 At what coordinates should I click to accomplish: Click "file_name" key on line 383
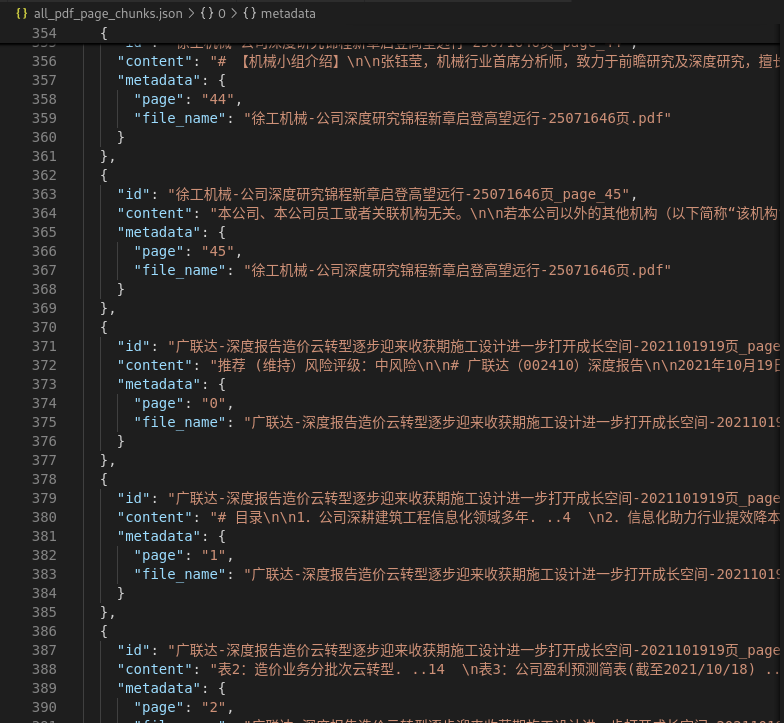click(180, 574)
